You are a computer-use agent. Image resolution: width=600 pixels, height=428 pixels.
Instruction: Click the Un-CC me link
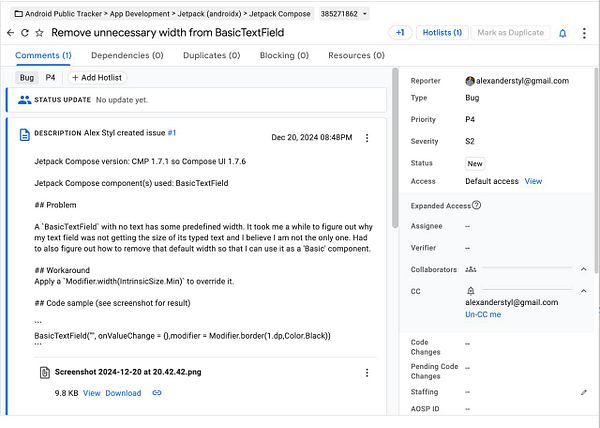pyautogui.click(x=483, y=314)
